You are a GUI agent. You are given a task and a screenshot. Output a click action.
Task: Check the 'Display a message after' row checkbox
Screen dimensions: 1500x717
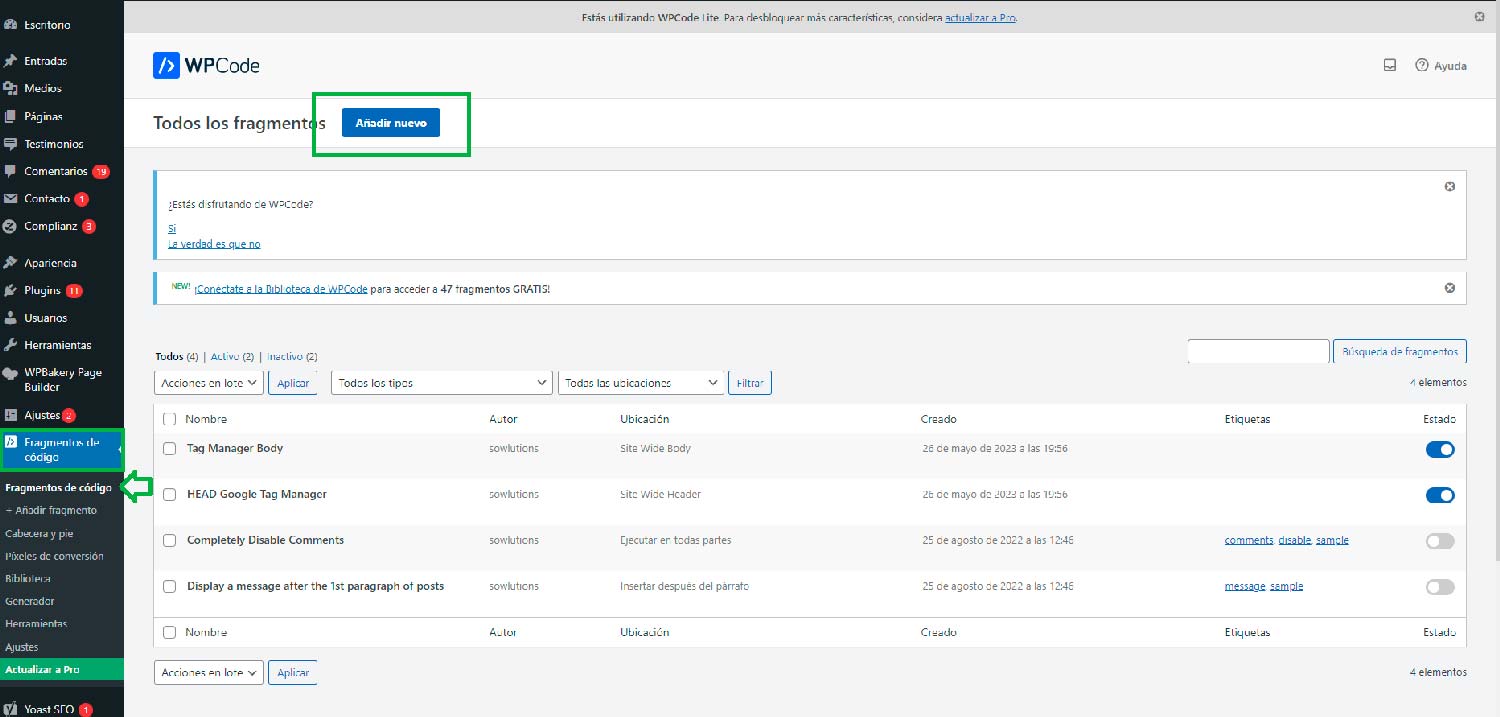(x=170, y=587)
